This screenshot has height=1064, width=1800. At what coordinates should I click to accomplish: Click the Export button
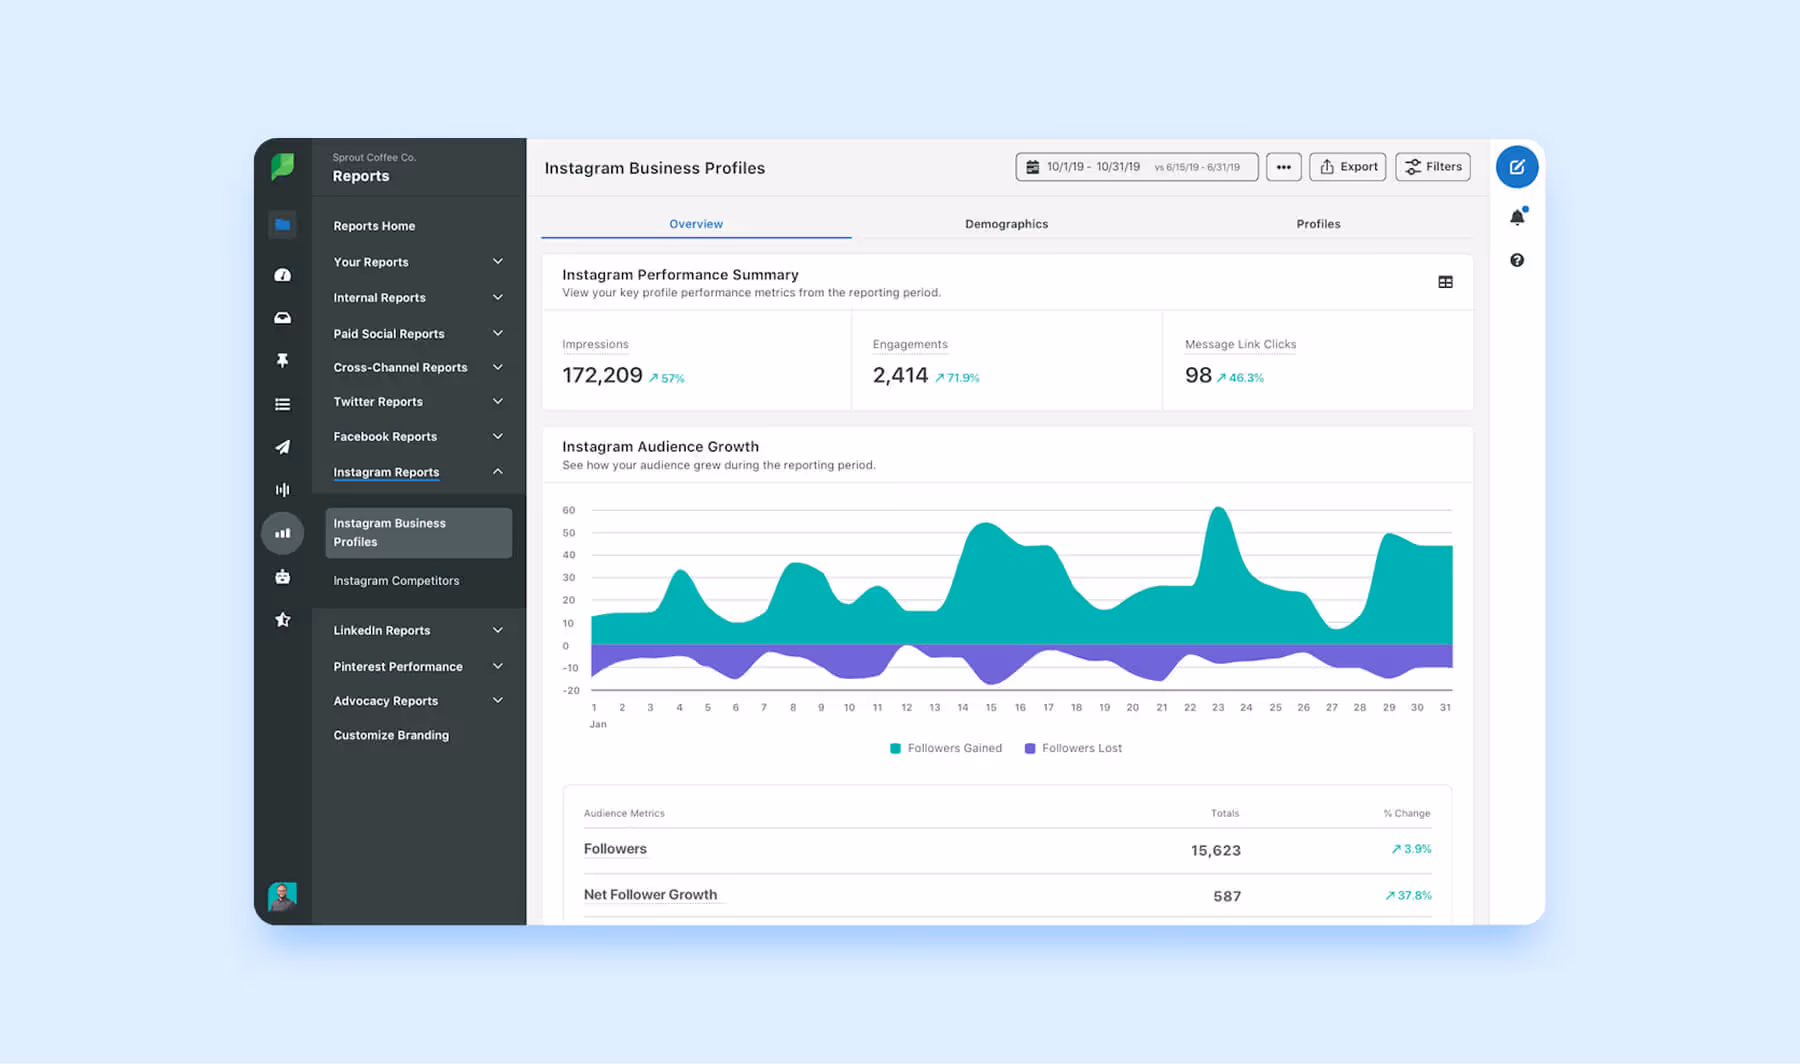click(1347, 166)
